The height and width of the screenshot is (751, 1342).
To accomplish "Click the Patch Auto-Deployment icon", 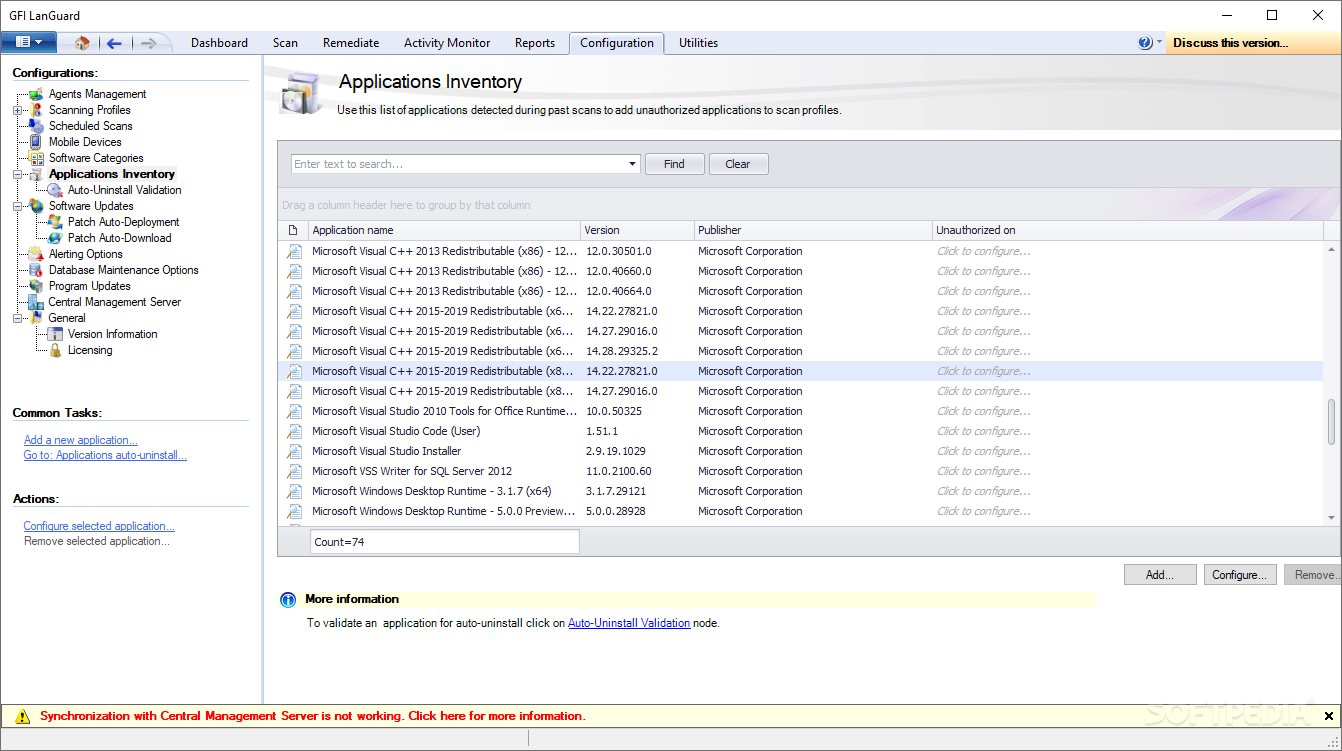I will pyautogui.click(x=55, y=222).
